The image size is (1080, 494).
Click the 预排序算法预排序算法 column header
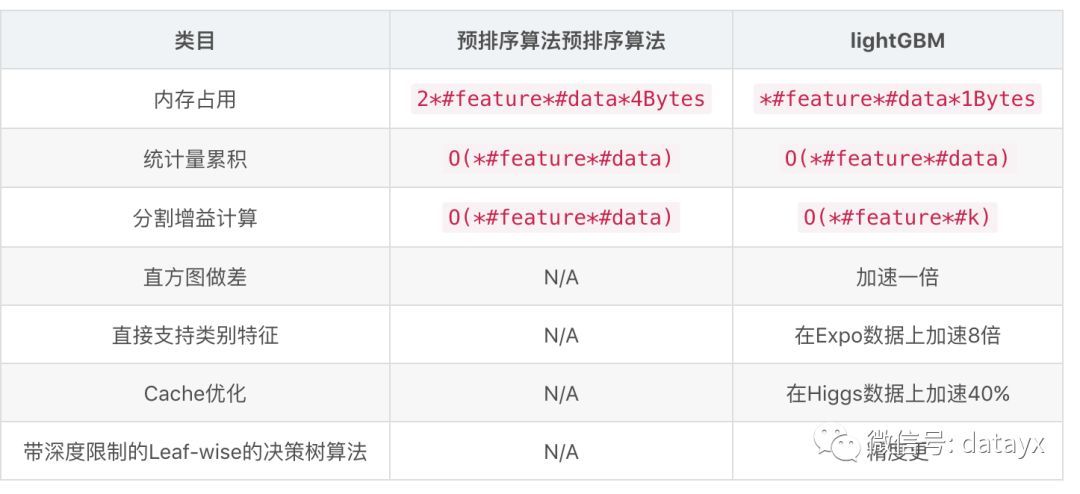pos(561,41)
